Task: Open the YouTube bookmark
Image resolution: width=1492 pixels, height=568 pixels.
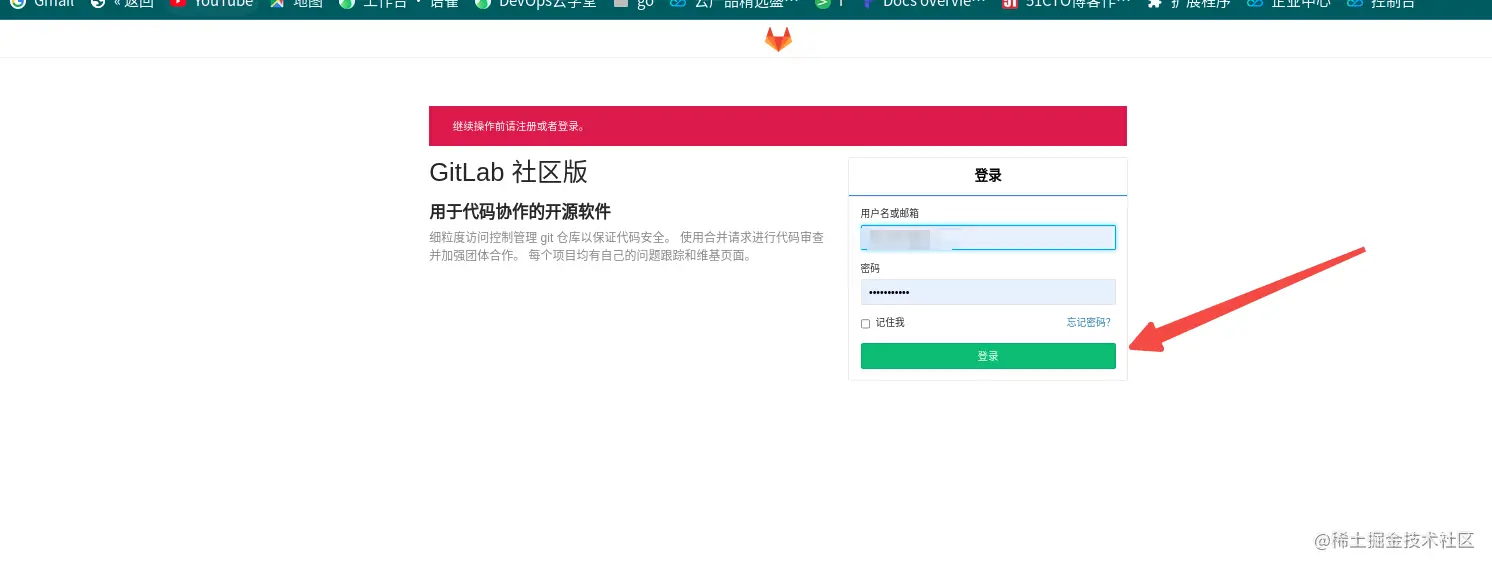Action: coord(211,5)
